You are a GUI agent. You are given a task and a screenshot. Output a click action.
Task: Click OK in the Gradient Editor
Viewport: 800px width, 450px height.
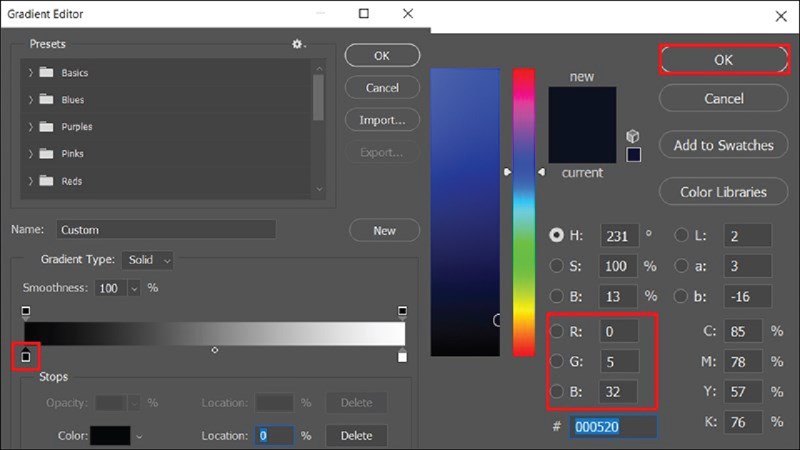pyautogui.click(x=382, y=55)
